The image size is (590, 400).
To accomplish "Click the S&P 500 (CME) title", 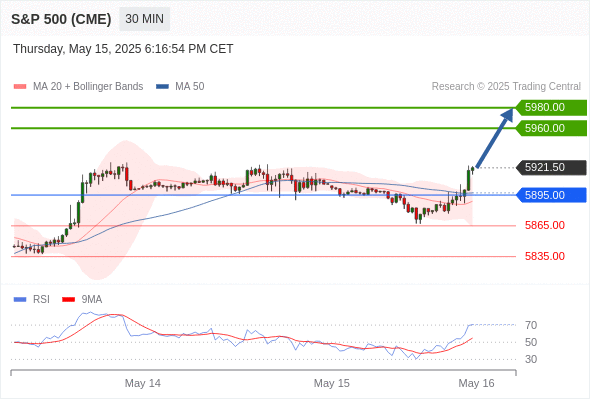I will pos(61,19).
